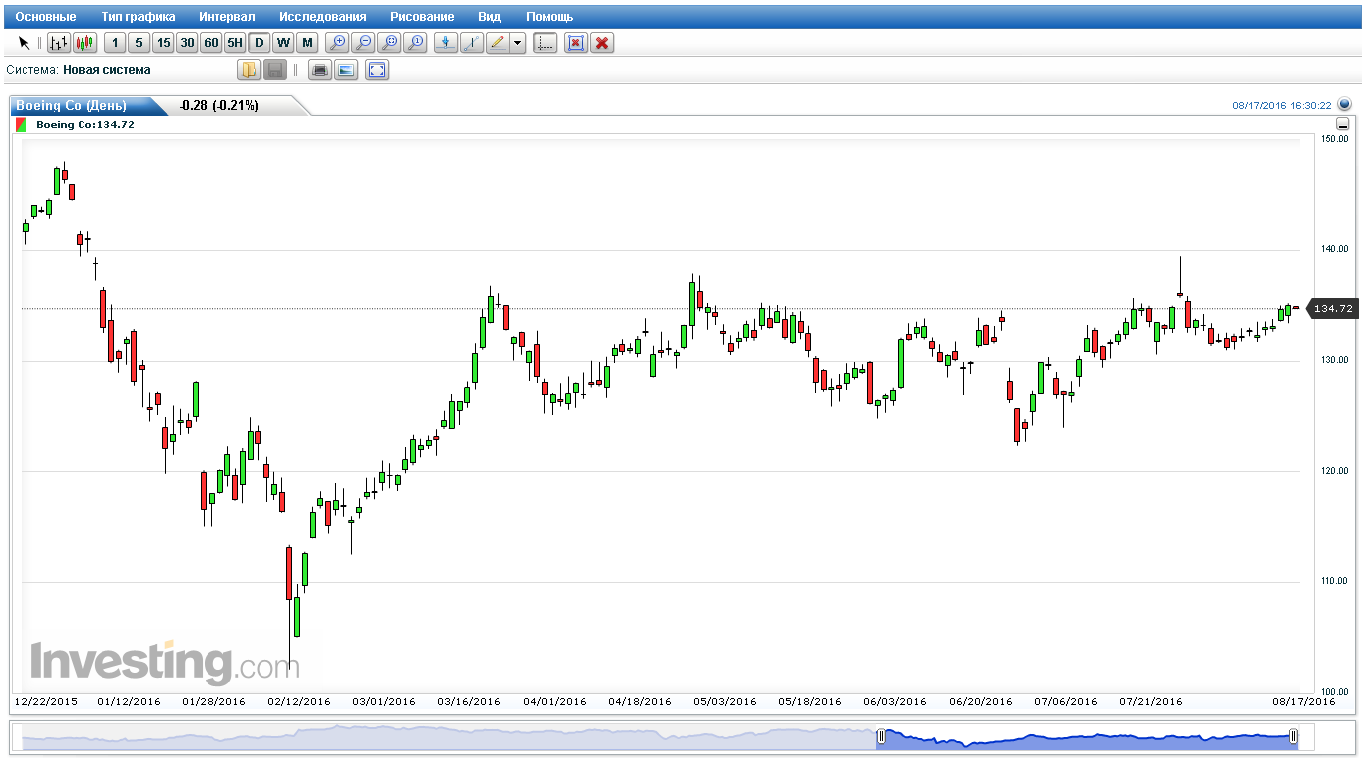Click the 140.00 price axis label
Viewport: 1366px width, 768px height.
point(1335,249)
